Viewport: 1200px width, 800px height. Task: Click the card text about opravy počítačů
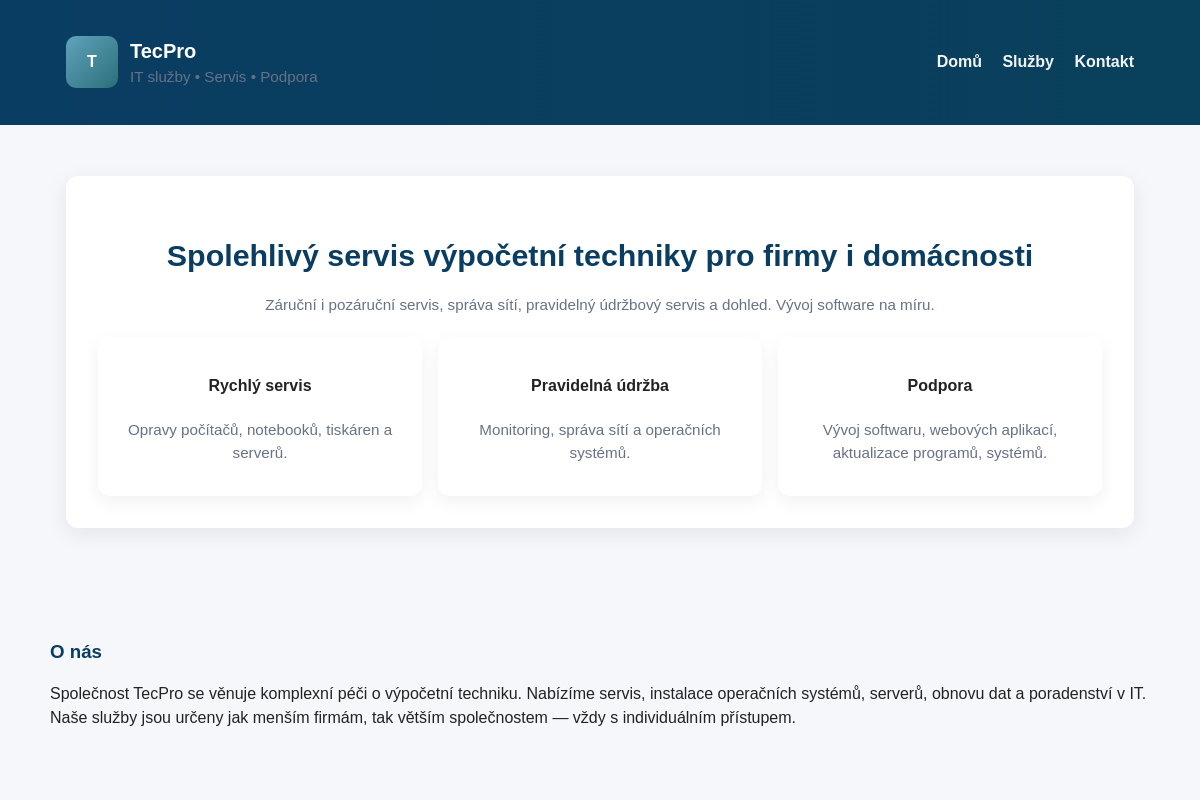pos(260,441)
